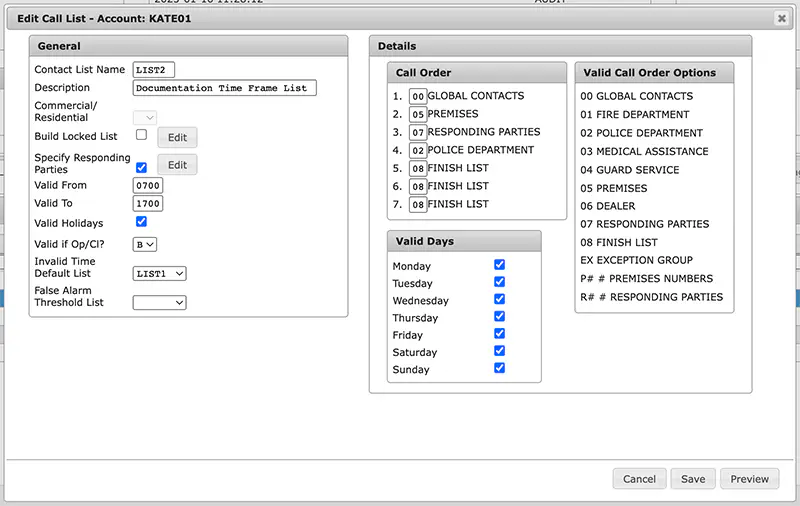800x506 pixels.
Task: Click the Cancel button
Action: 639,479
